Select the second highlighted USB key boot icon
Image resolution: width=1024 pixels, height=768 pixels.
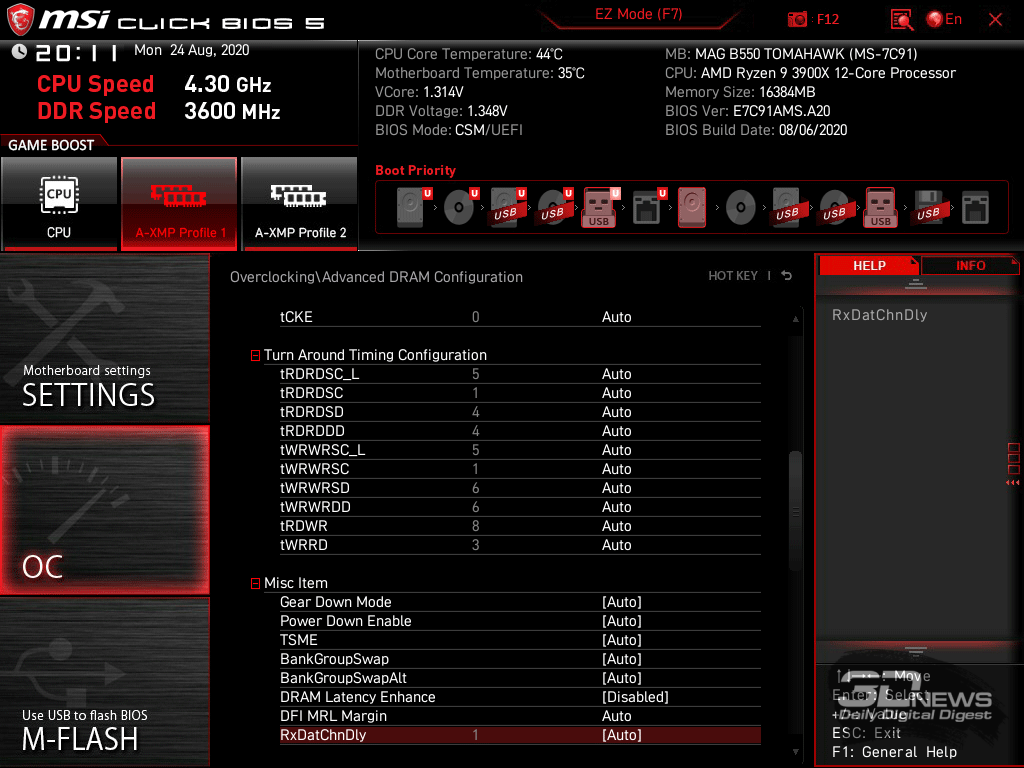pyautogui.click(x=880, y=207)
